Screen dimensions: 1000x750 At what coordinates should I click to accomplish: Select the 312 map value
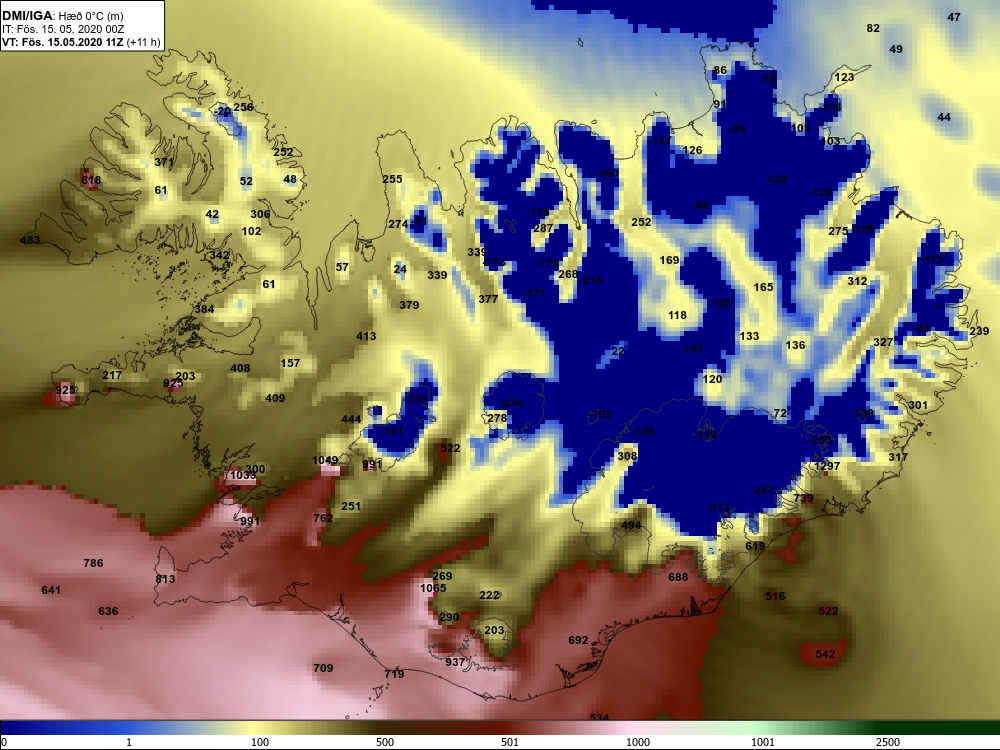[857, 281]
